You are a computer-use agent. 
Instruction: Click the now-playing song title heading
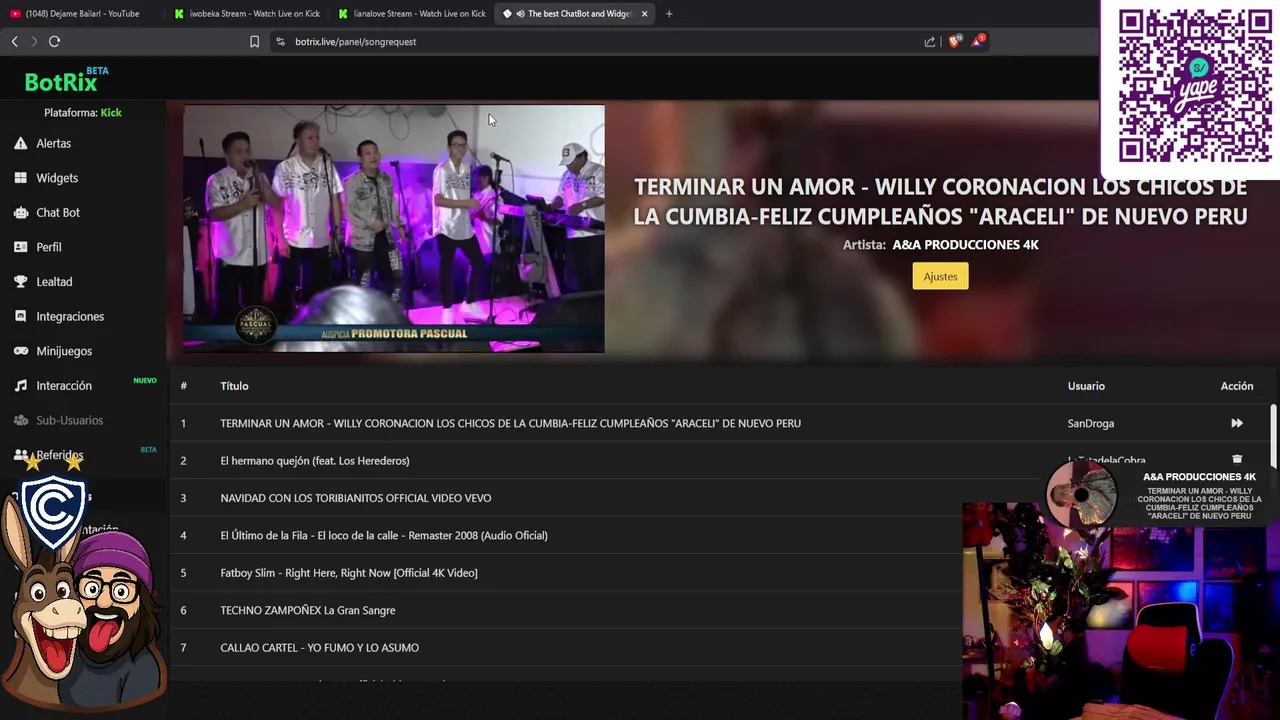(940, 201)
